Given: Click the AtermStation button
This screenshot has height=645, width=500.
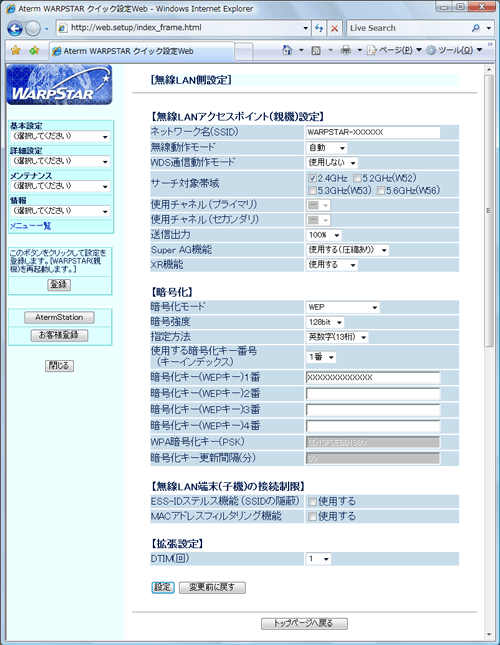Looking at the screenshot, I should [x=59, y=318].
